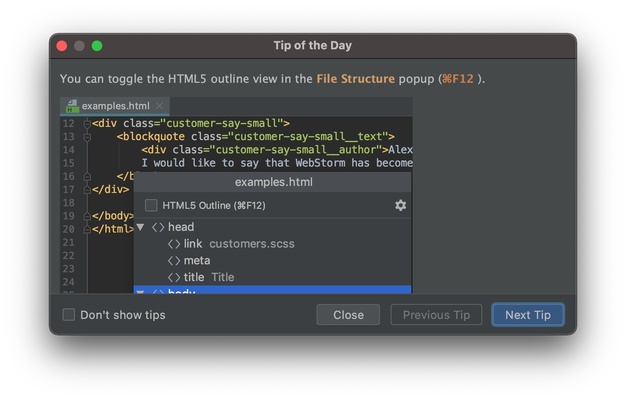This screenshot has height=400, width=626.
Task: Click the link tag icon
Action: tap(174, 244)
